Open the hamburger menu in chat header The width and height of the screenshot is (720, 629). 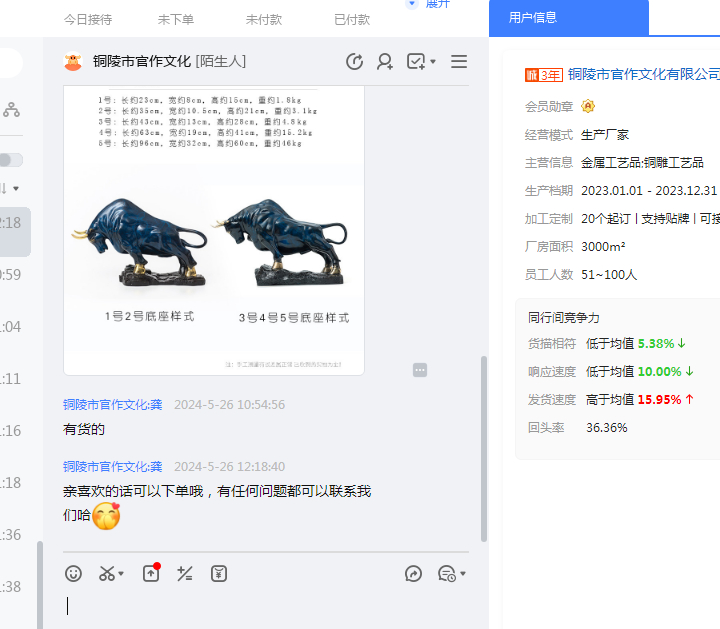459,62
